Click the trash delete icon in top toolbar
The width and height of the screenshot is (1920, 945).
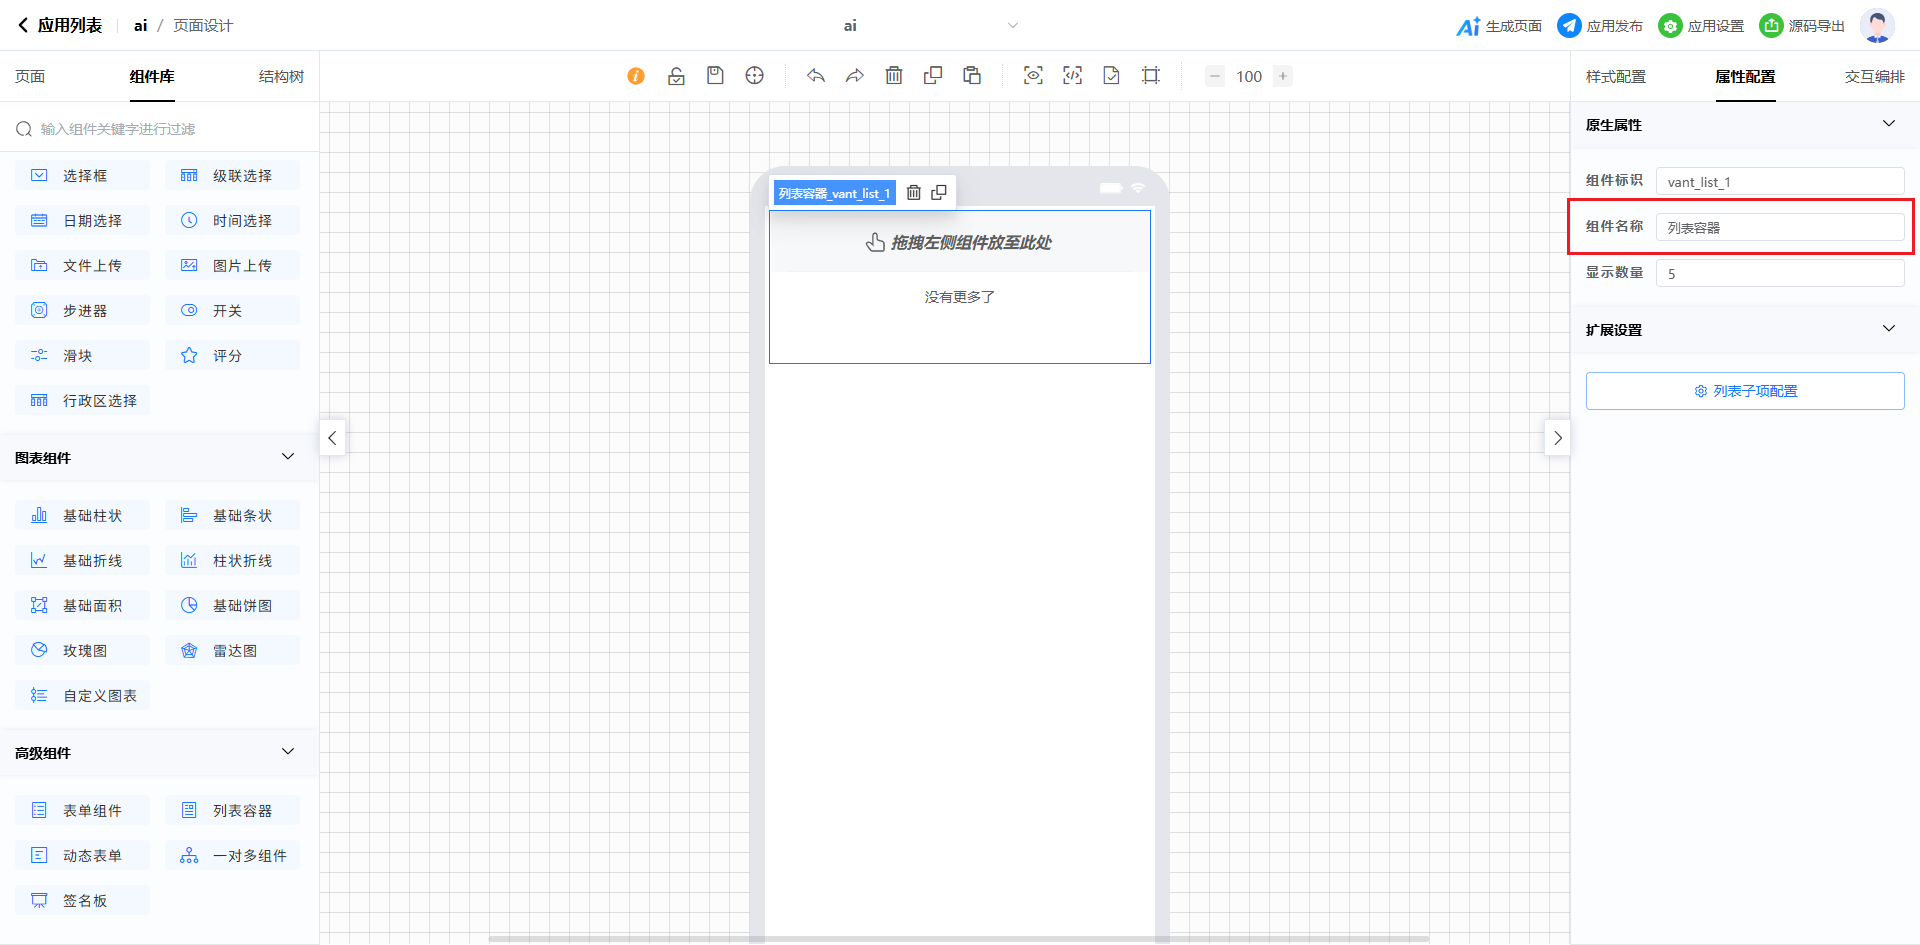(894, 76)
